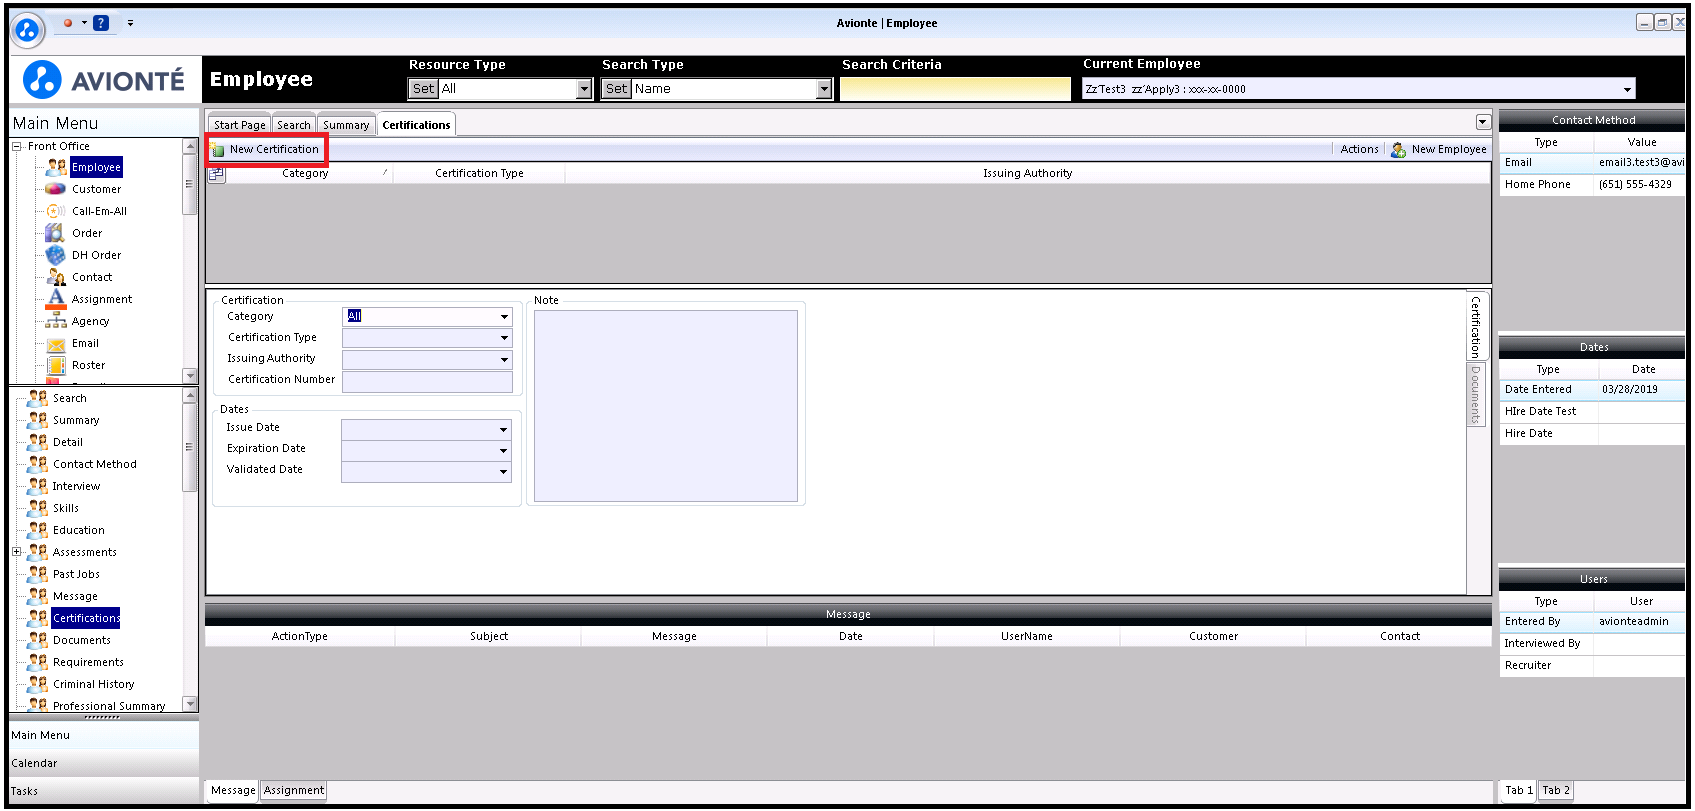Select the Customer icon in main menu
This screenshot has width=1695, height=811.
tap(56, 189)
